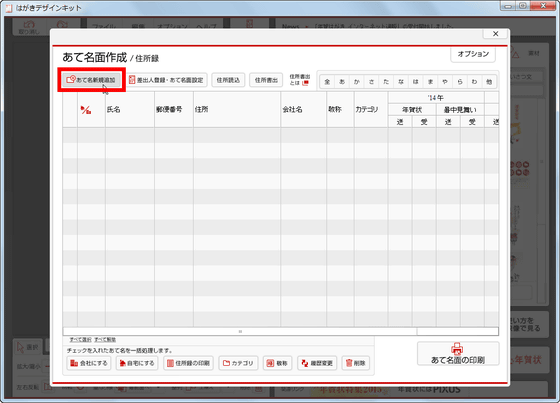The image size is (560, 403).
Task: Click the 敬称 honorific icon button
Action: click(278, 363)
